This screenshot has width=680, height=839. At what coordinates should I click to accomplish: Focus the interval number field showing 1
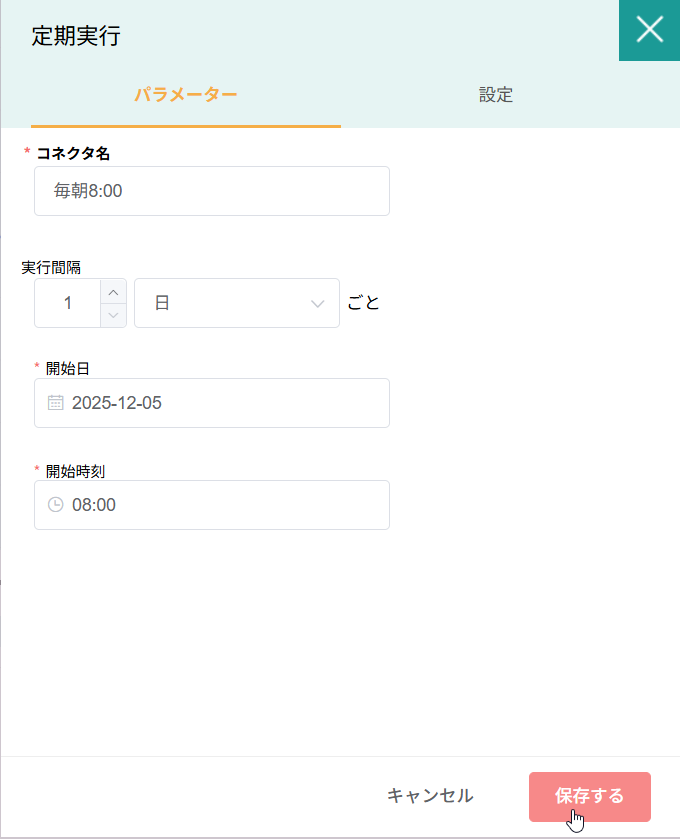coord(68,303)
